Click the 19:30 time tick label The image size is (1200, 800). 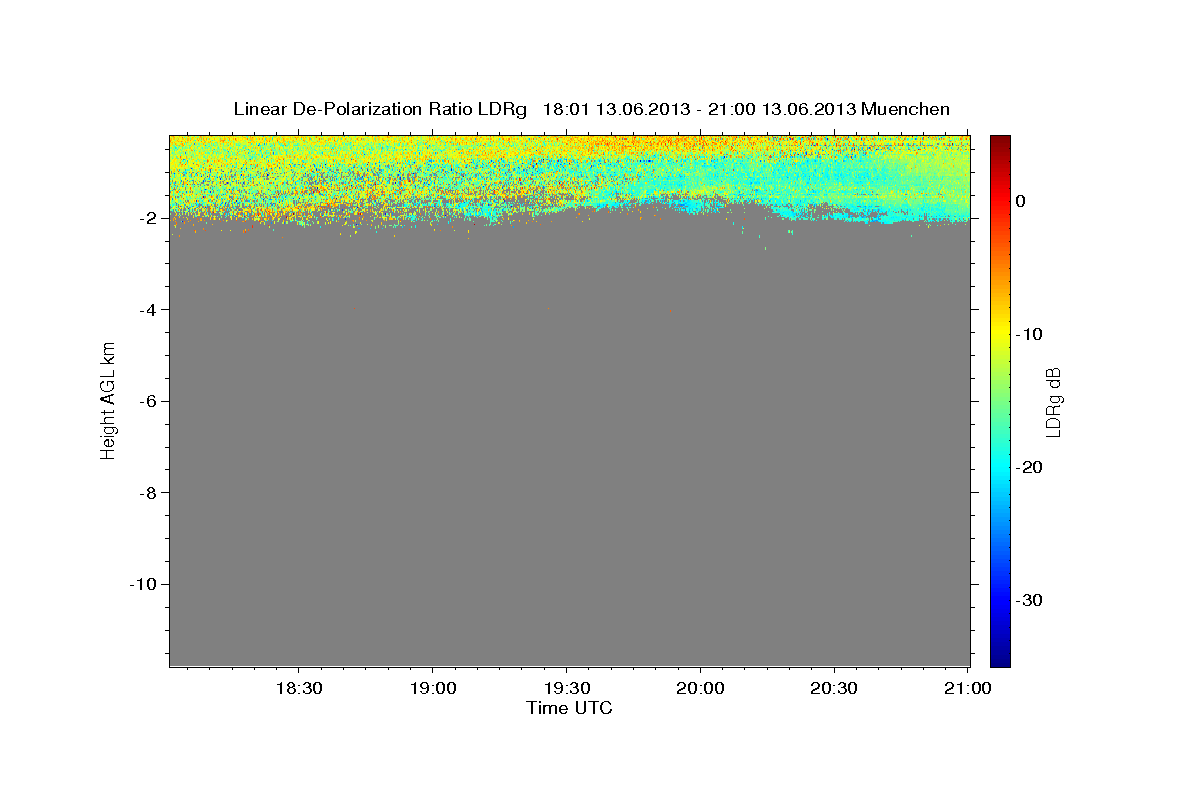566,689
